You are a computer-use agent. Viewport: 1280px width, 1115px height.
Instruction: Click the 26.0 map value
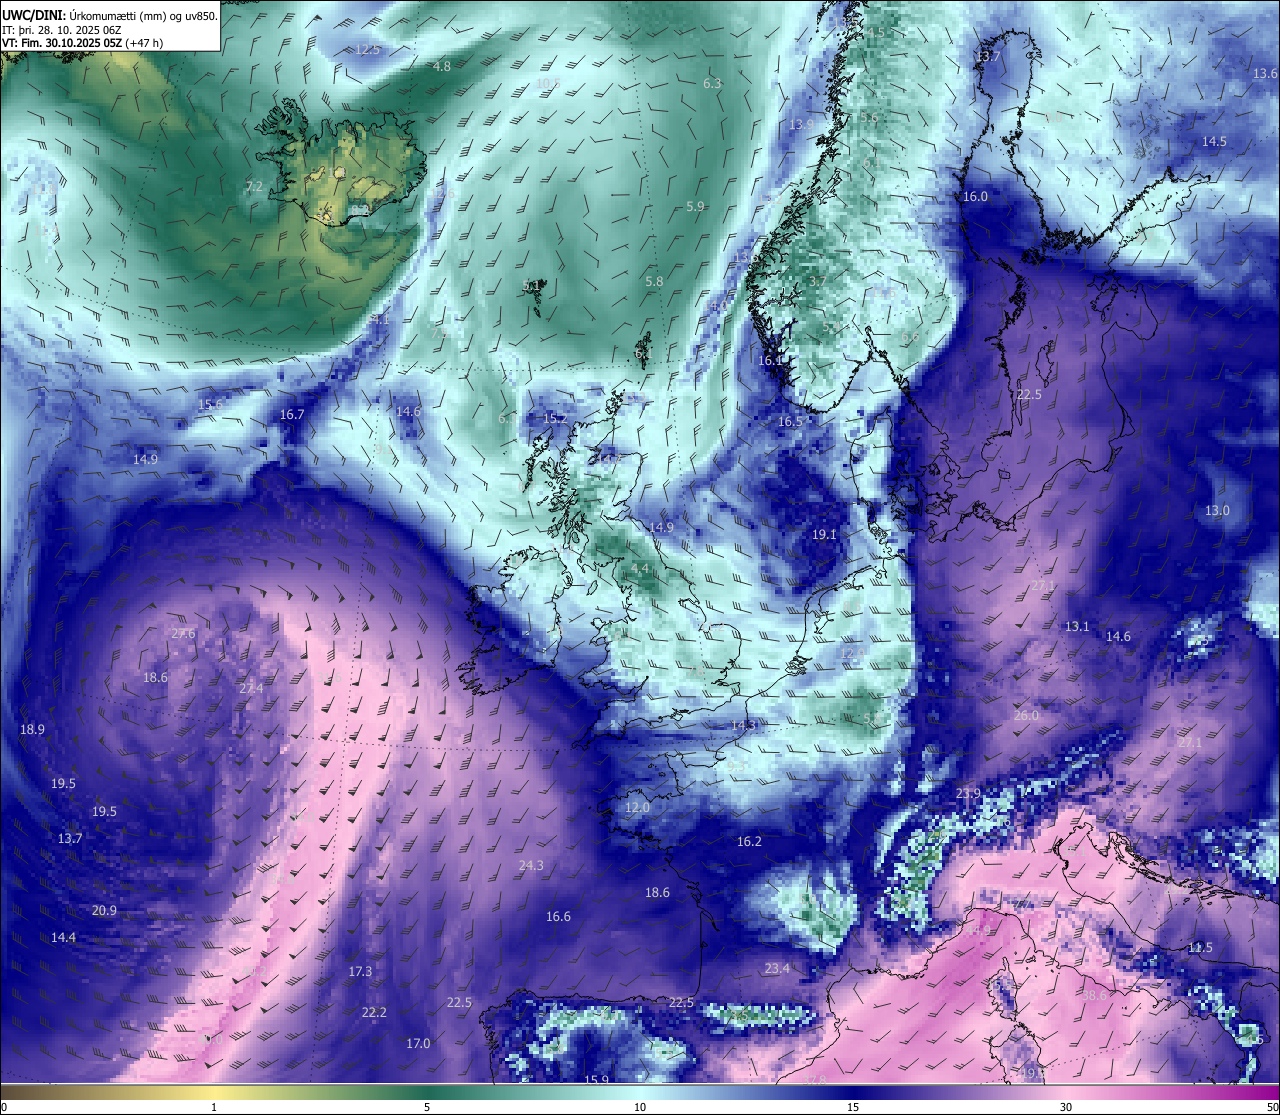tap(1026, 716)
